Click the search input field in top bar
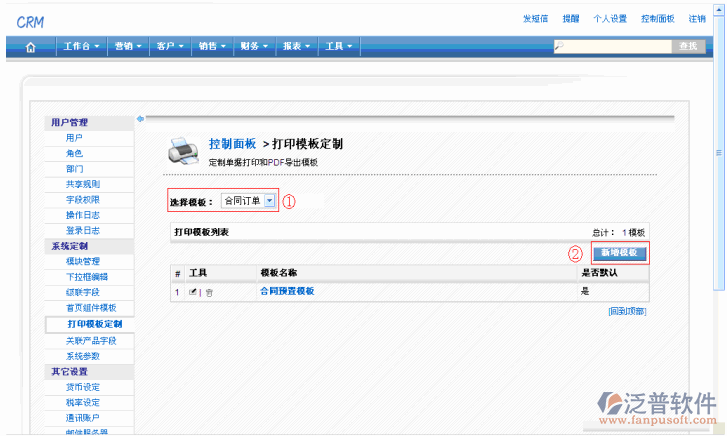The width and height of the screenshot is (727, 436). [x=612, y=46]
